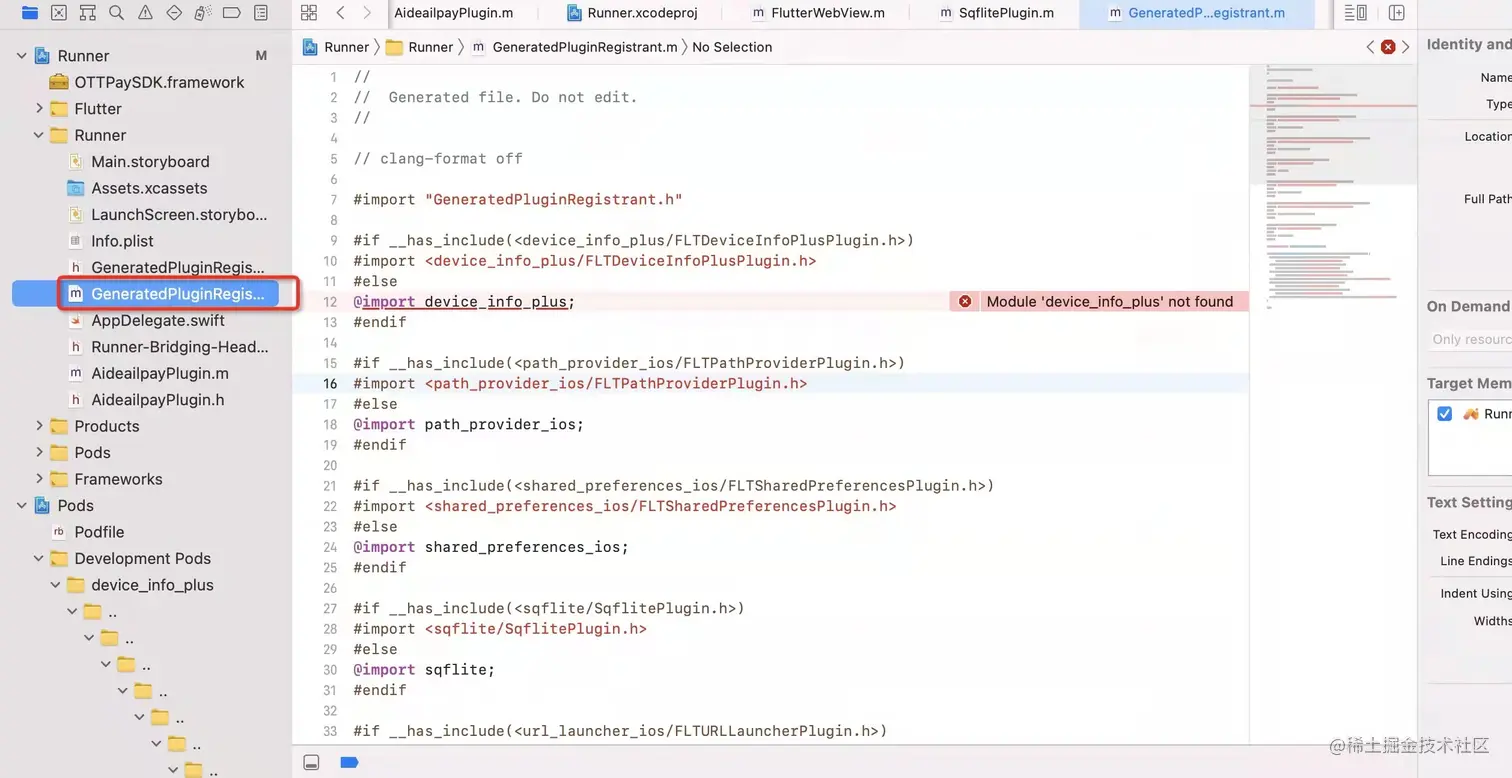The height and width of the screenshot is (778, 1512).
Task: Collapse the top-level Runner project
Action: point(22,56)
